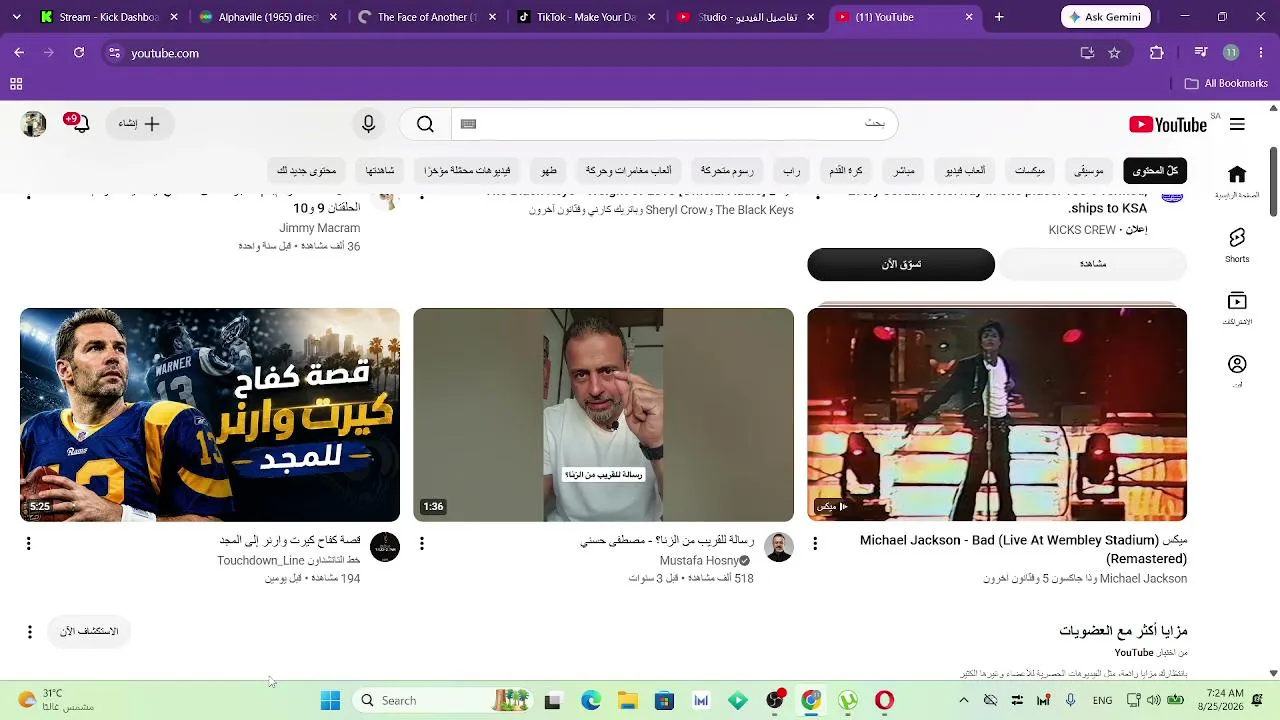The height and width of the screenshot is (720, 1280).
Task: Select the 'كرة القدم' filter chip
Action: [x=846, y=171]
